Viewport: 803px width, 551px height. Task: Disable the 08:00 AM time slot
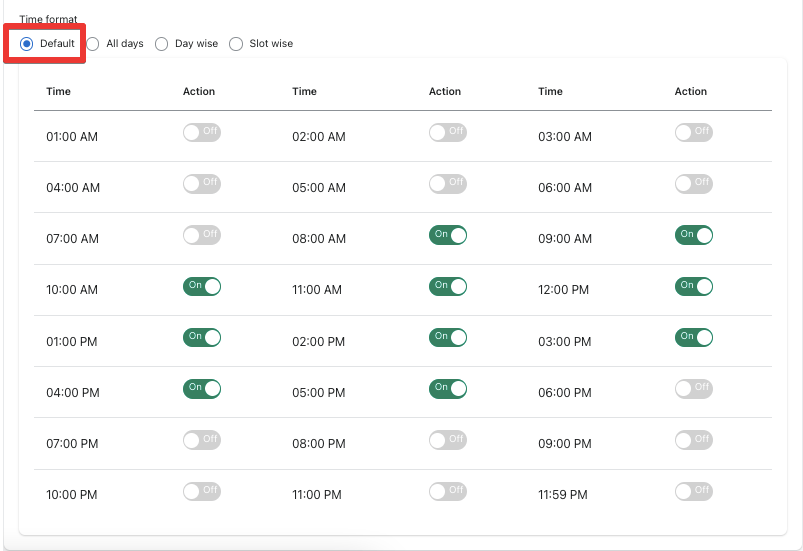447,235
